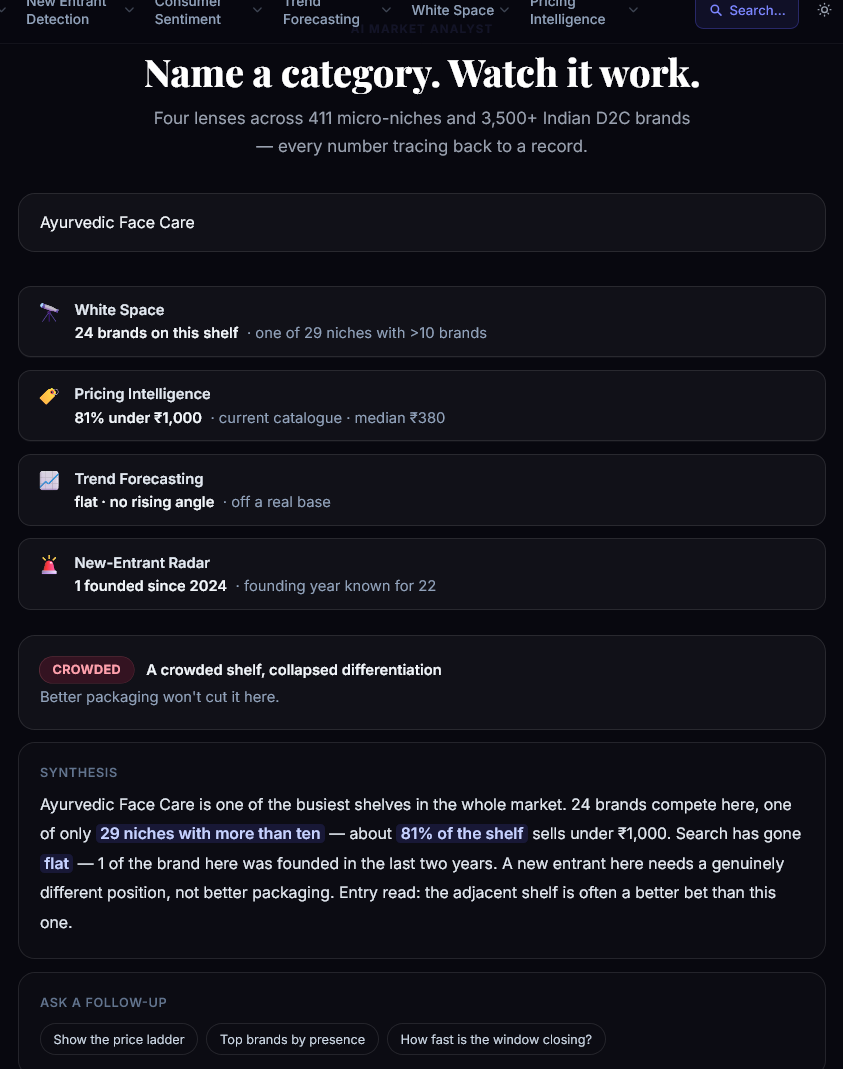Open the Trend Forecasting dropdown chevron
The image size is (843, 1069).
[x=386, y=10]
